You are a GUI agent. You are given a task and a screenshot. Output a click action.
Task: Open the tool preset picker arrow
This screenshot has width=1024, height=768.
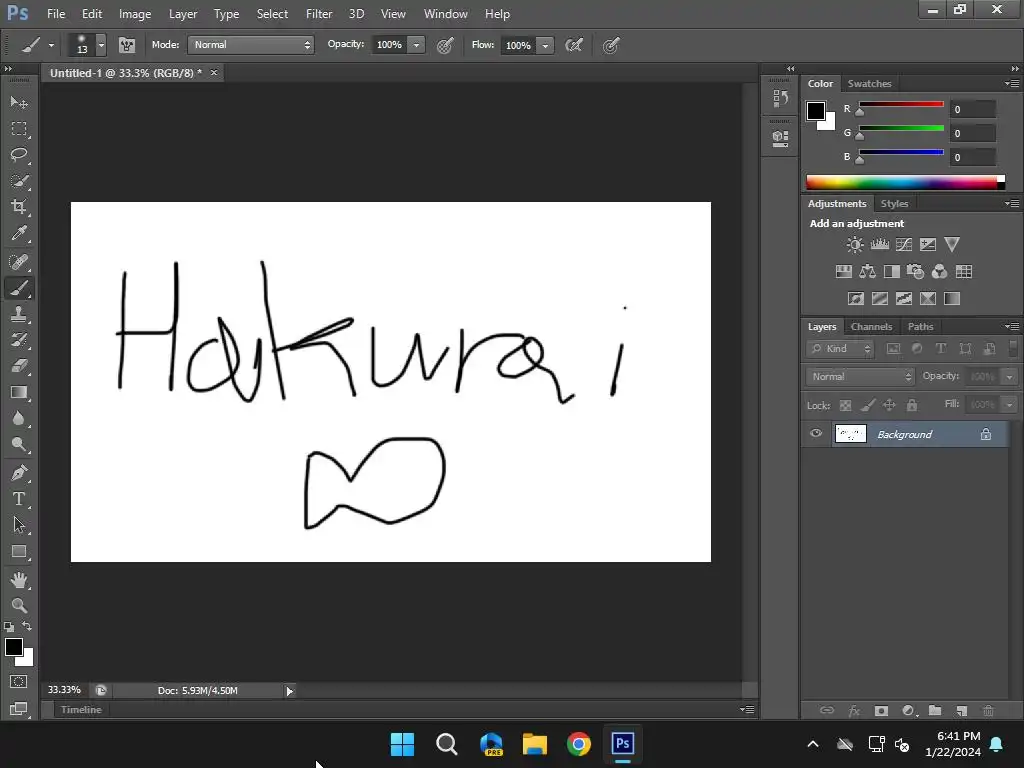click(51, 45)
